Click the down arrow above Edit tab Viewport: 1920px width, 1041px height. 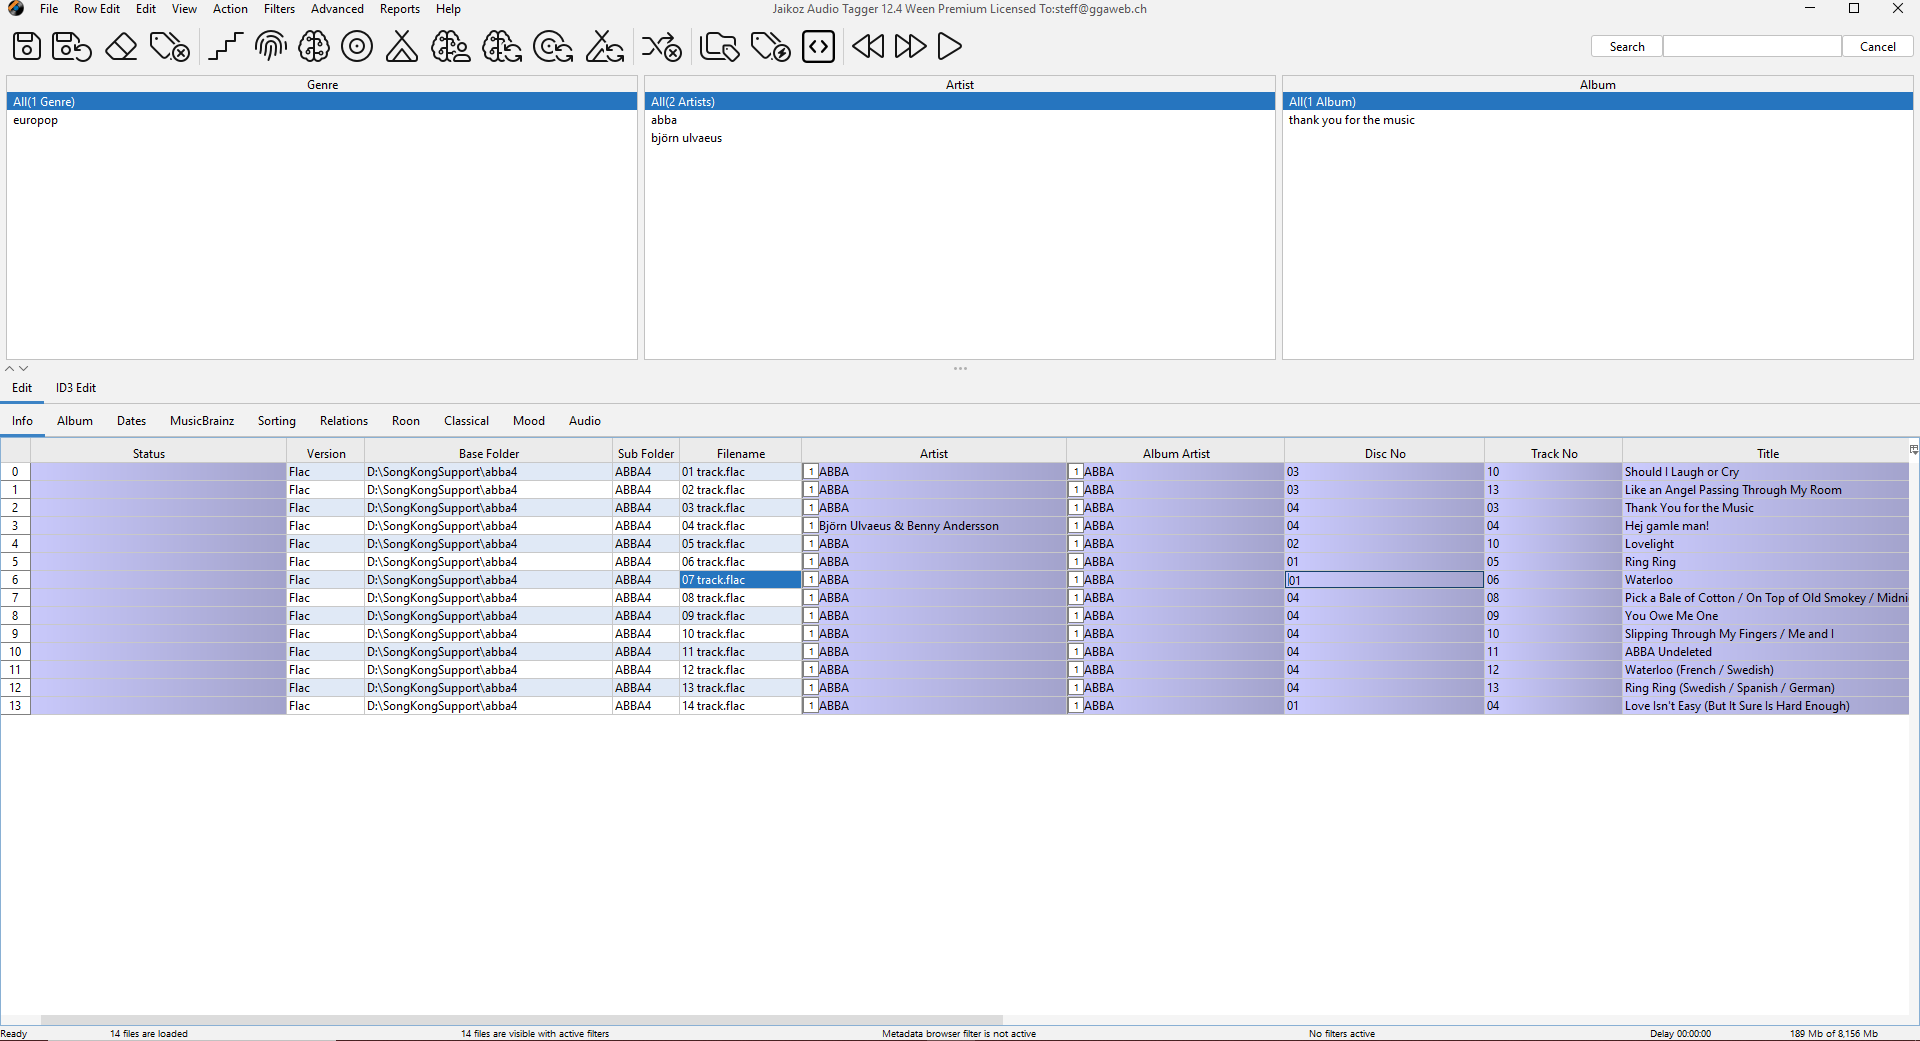click(24, 368)
